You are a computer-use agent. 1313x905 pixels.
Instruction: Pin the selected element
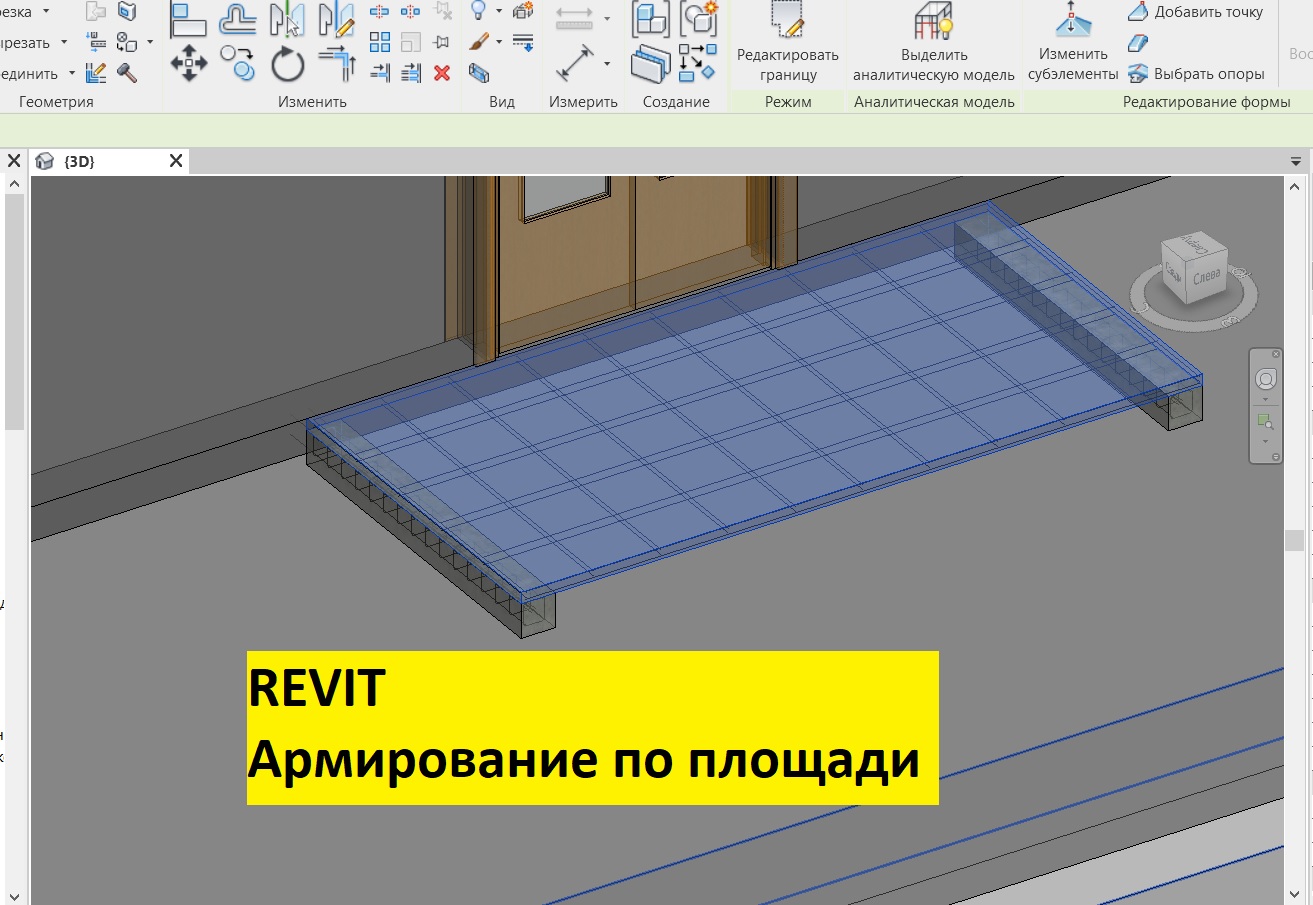tap(441, 42)
